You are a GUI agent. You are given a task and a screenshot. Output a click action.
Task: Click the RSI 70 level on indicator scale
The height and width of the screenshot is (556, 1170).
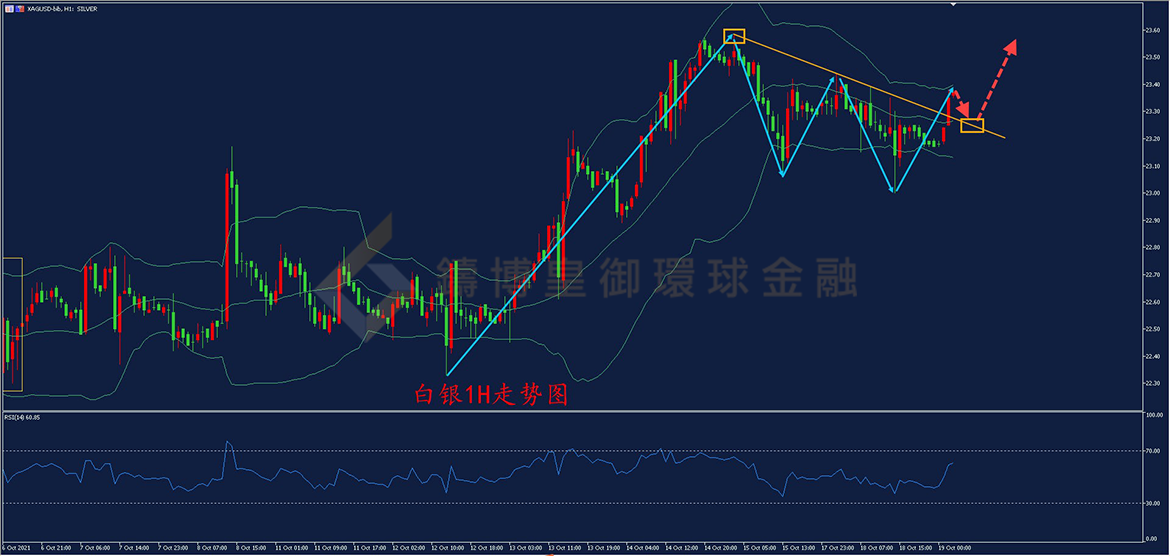(x=1150, y=451)
